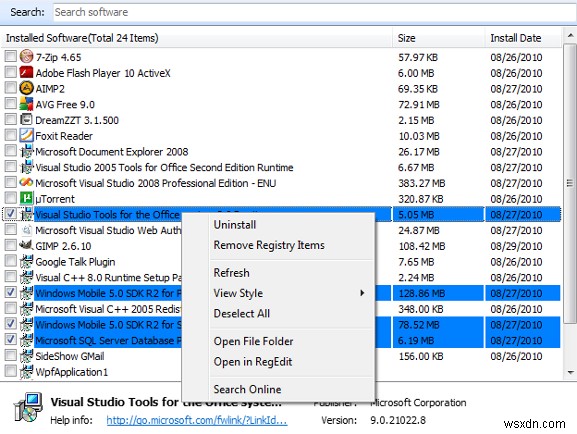Click the µTorrent icon

tap(26, 198)
